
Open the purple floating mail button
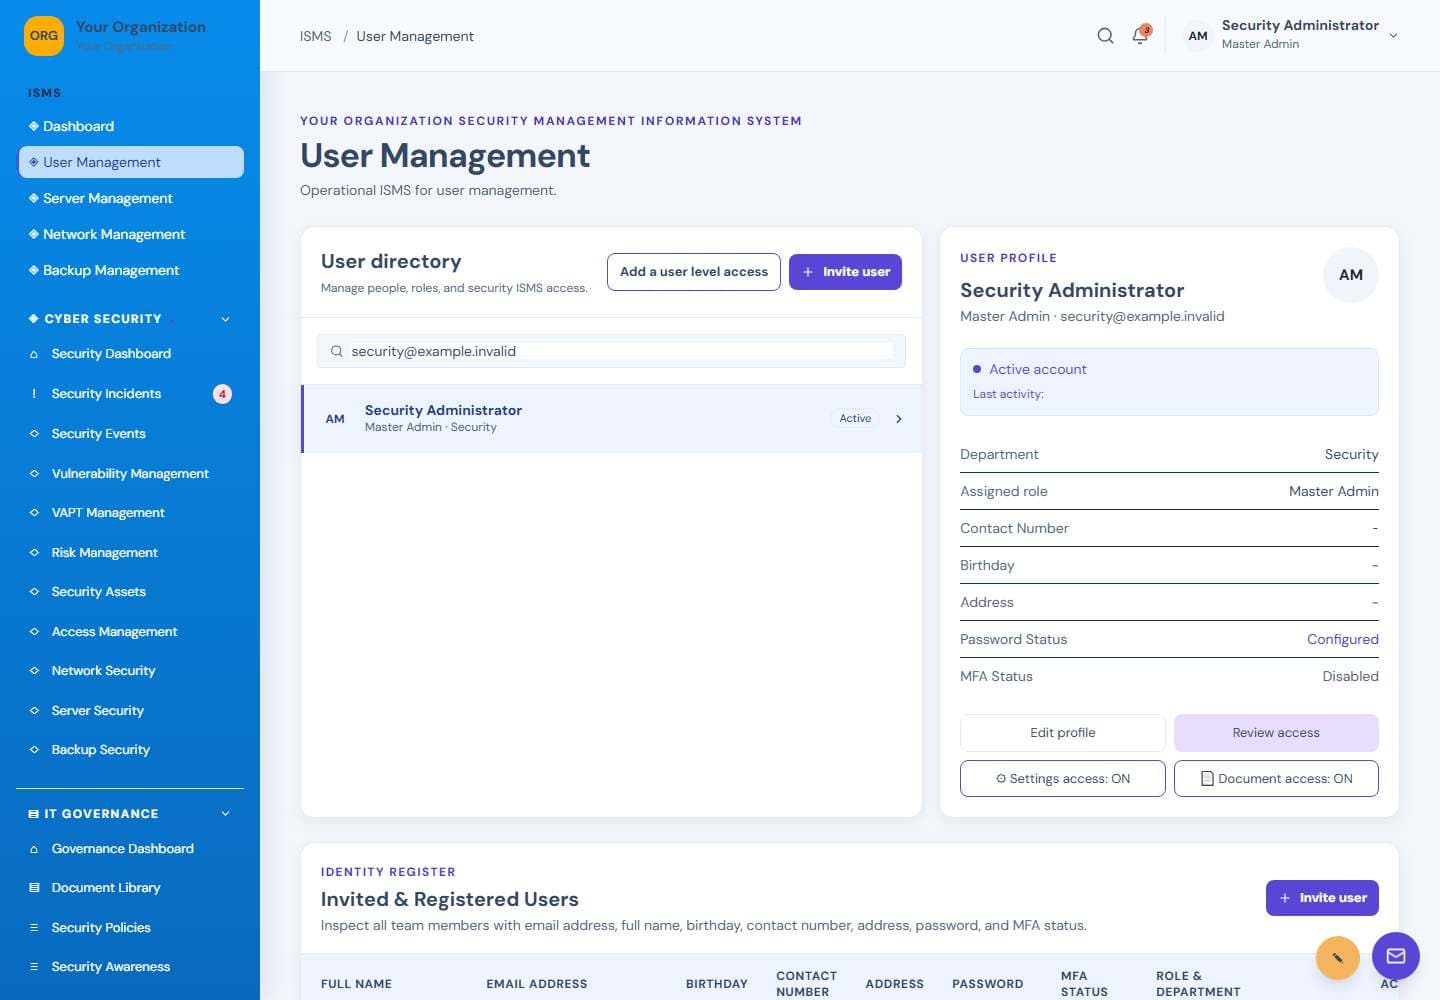1396,956
